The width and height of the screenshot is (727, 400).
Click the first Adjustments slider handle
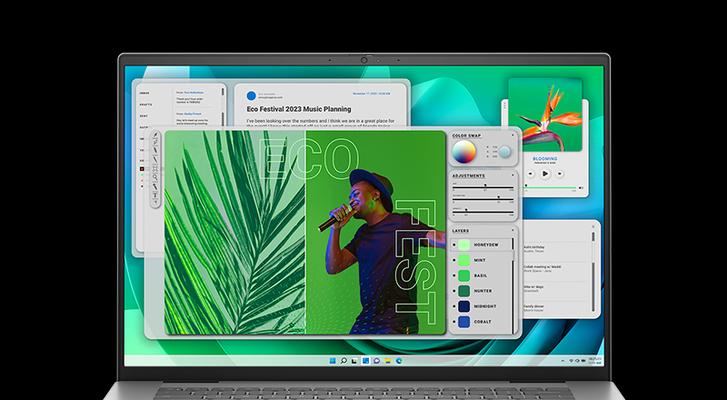click(485, 185)
